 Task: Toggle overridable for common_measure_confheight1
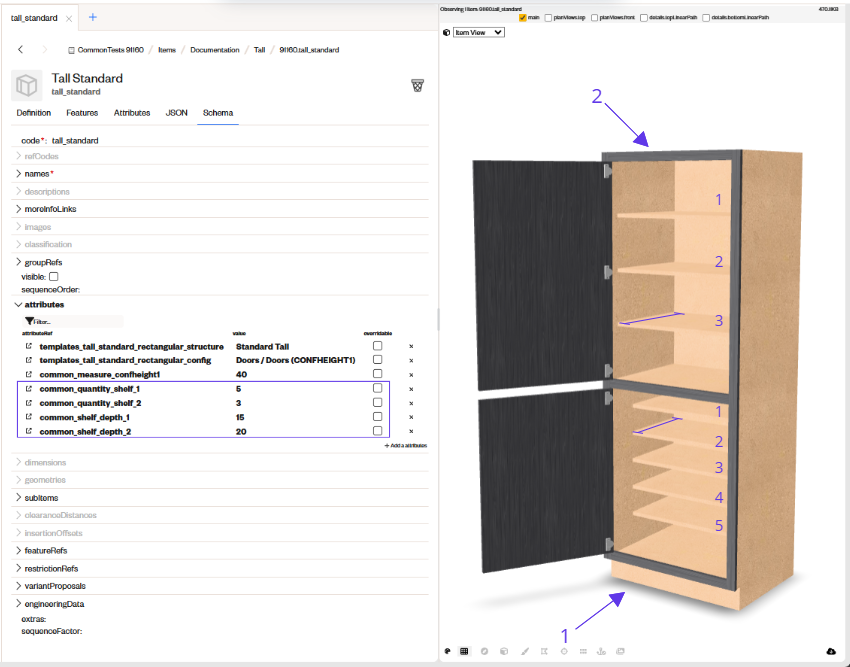(377, 374)
